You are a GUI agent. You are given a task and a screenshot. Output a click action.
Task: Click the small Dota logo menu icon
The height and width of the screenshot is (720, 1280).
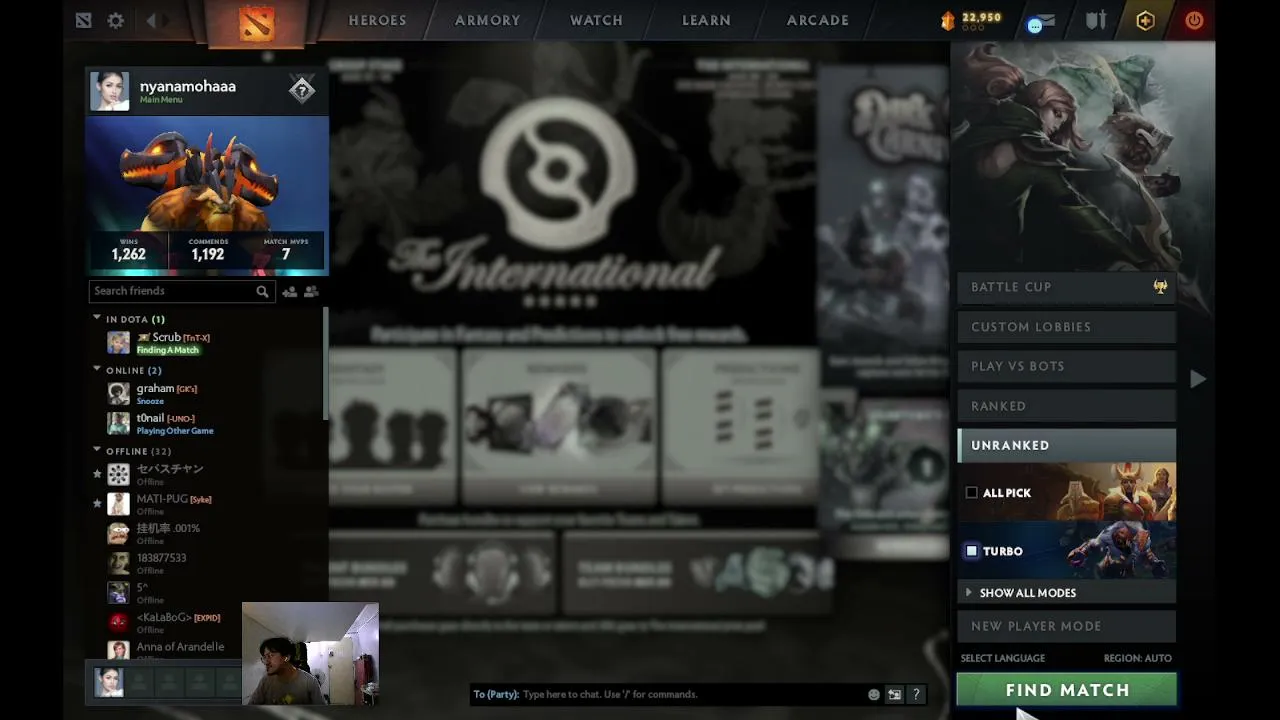84,20
